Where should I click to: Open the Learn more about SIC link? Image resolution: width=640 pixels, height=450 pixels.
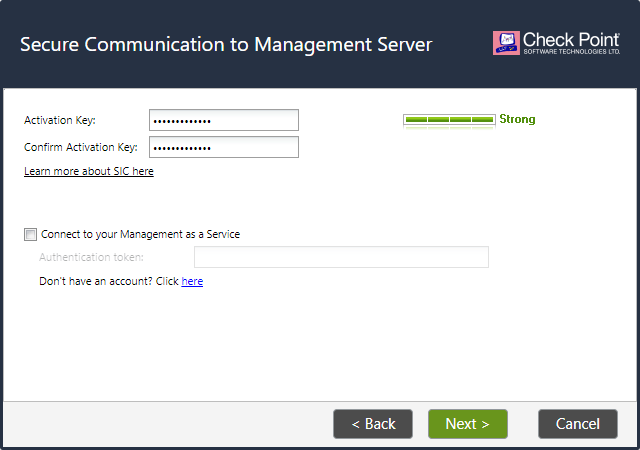[89, 171]
